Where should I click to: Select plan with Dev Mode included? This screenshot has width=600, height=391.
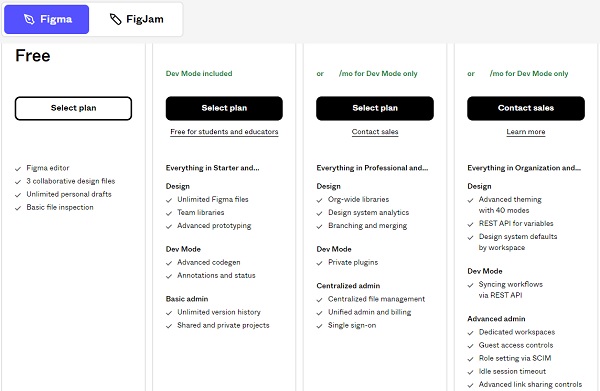coord(224,108)
